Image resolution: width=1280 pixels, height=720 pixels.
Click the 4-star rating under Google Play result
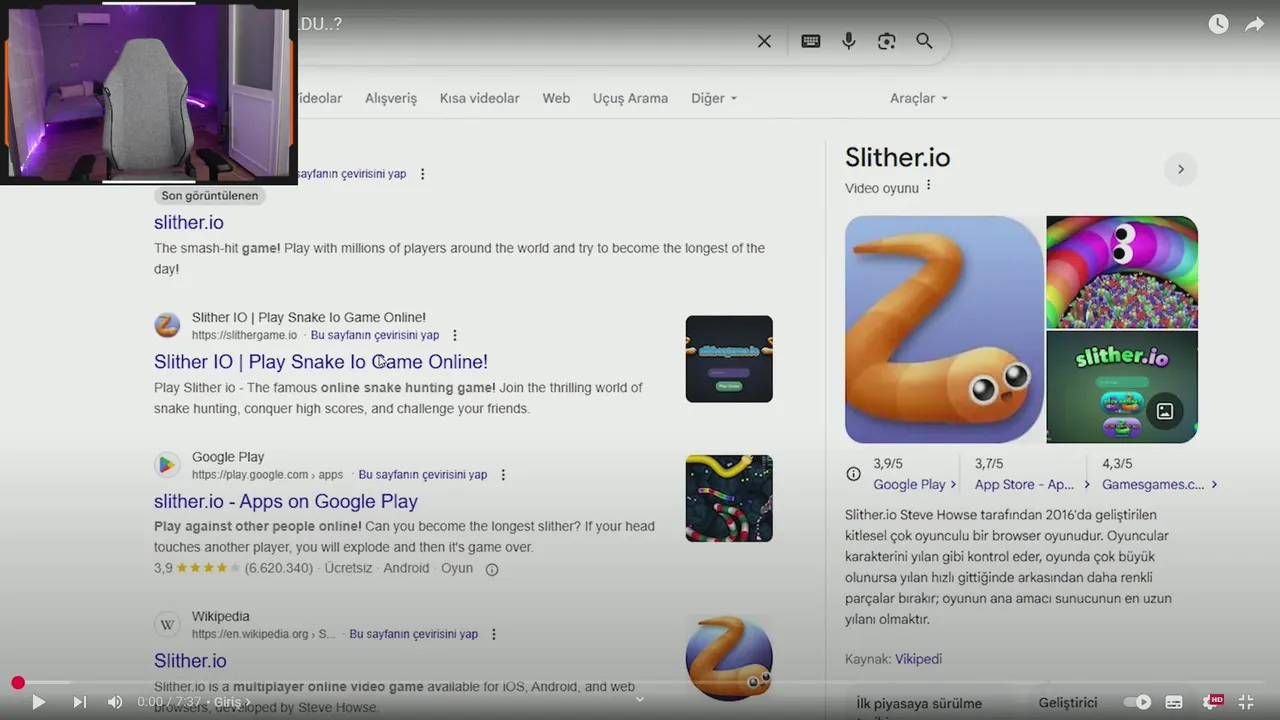[x=208, y=568]
